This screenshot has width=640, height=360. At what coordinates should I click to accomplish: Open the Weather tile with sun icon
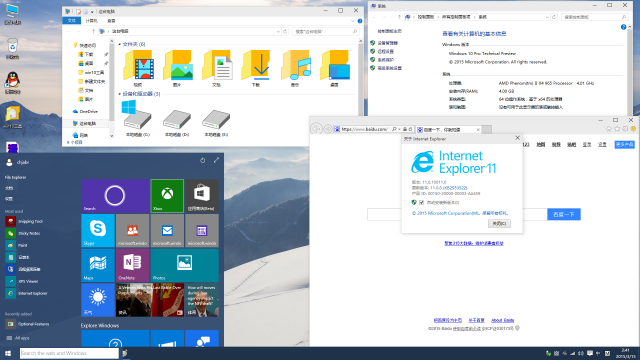click(x=98, y=300)
